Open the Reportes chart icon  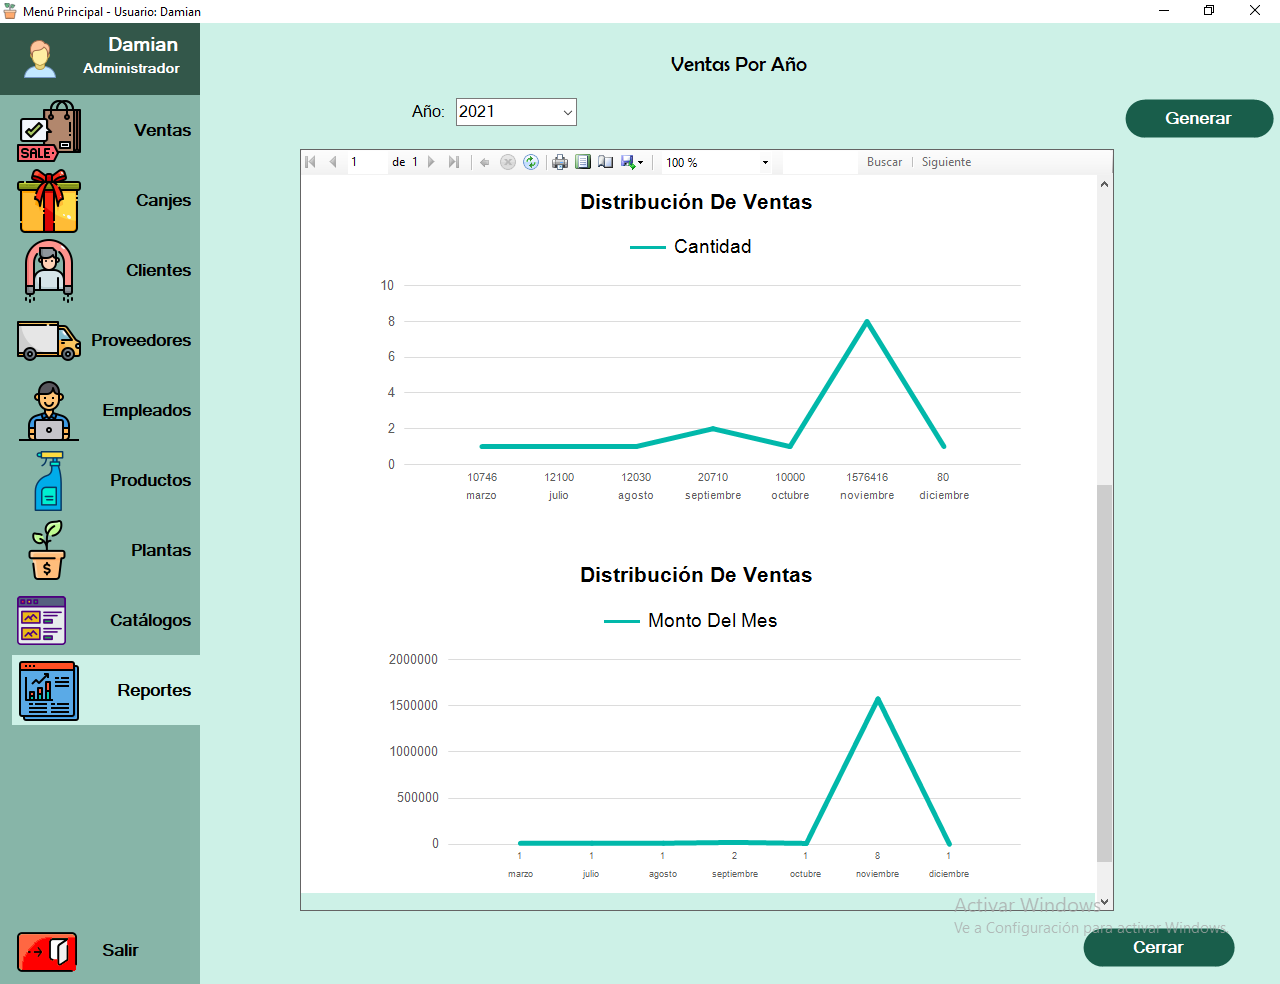click(49, 691)
